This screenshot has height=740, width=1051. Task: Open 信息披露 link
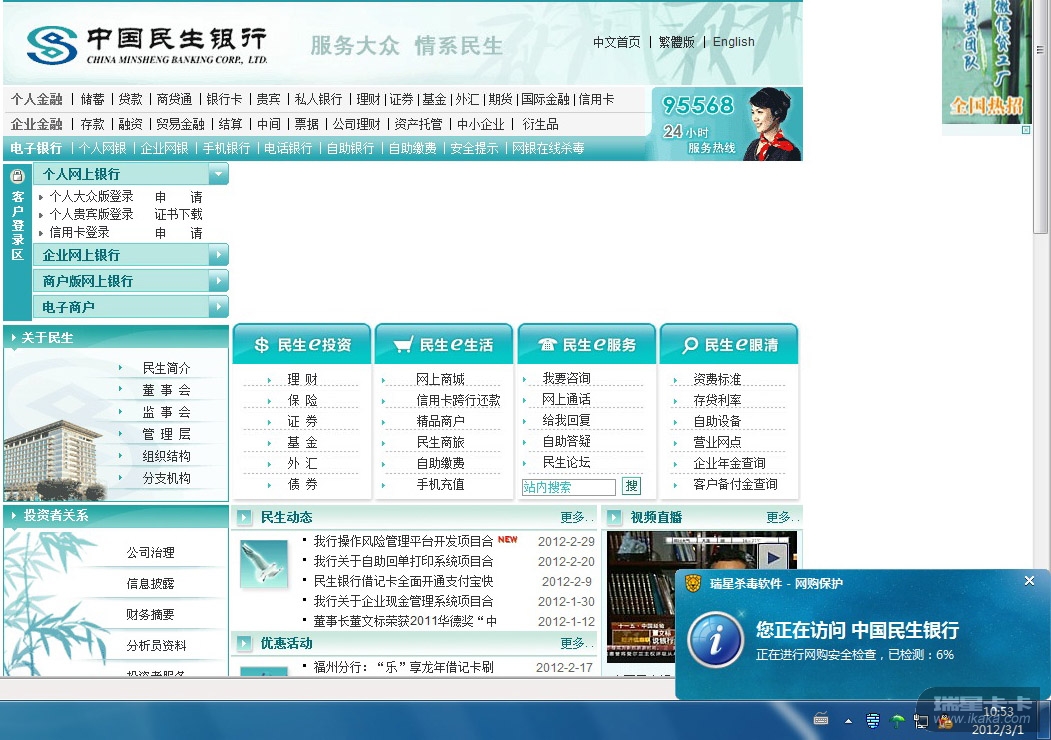(151, 583)
